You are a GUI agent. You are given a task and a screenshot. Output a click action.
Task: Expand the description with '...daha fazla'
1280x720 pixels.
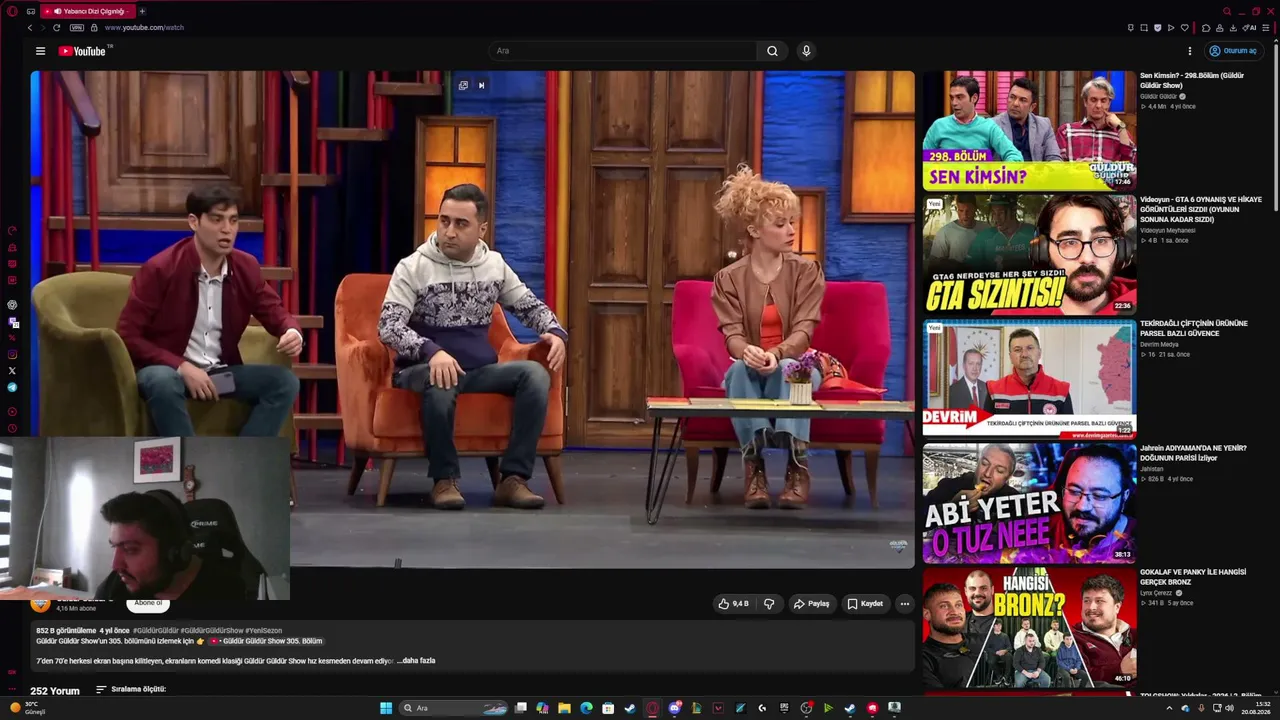click(417, 661)
